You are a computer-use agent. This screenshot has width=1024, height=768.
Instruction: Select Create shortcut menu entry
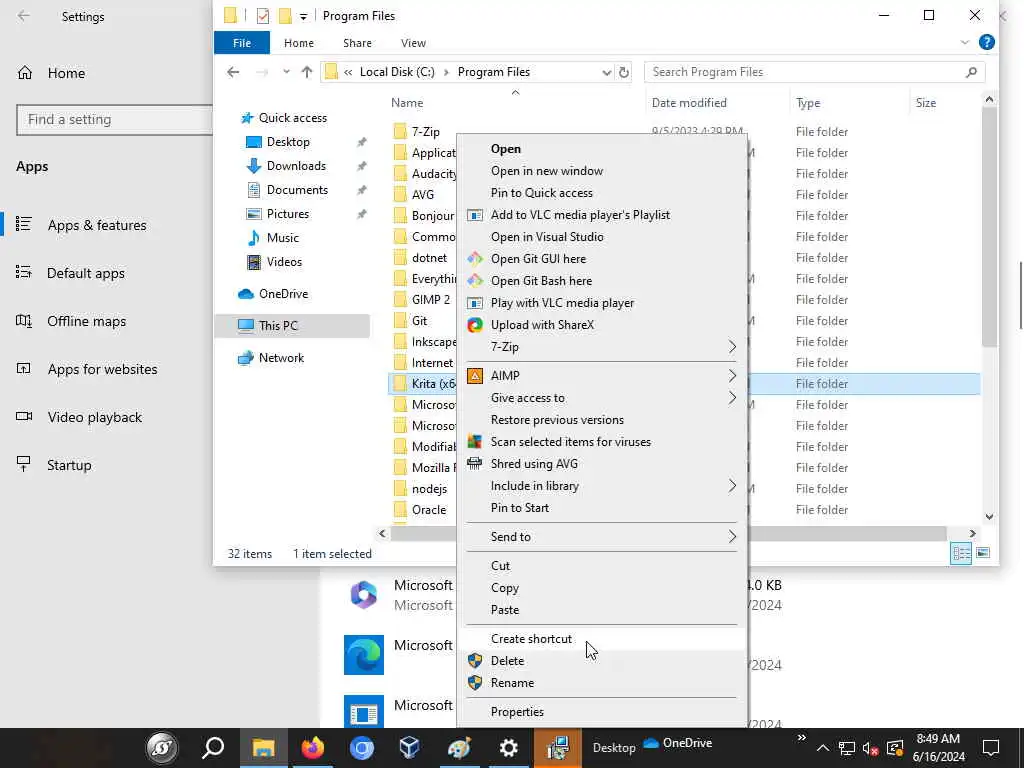pos(531,639)
